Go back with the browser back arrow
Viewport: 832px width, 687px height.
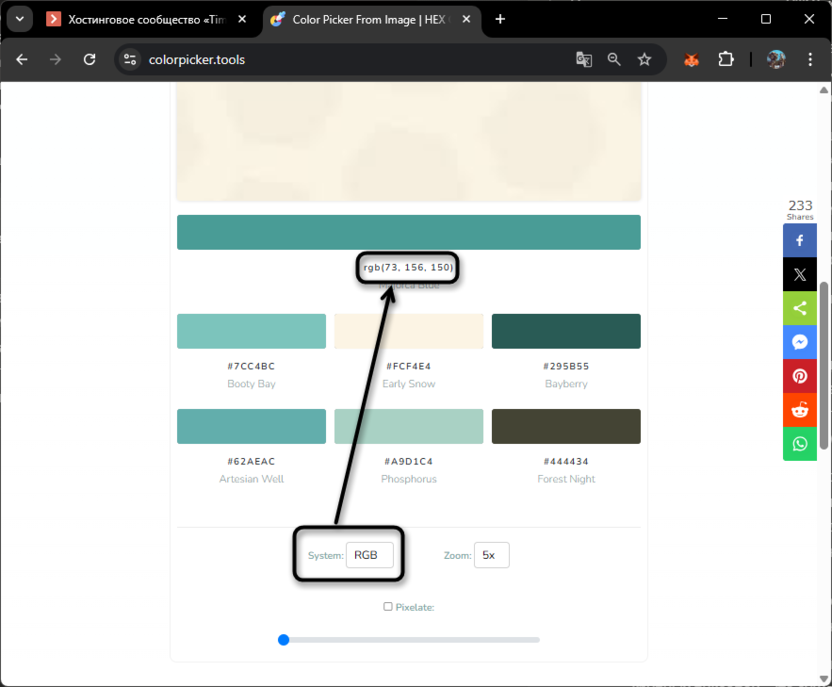pos(22,59)
